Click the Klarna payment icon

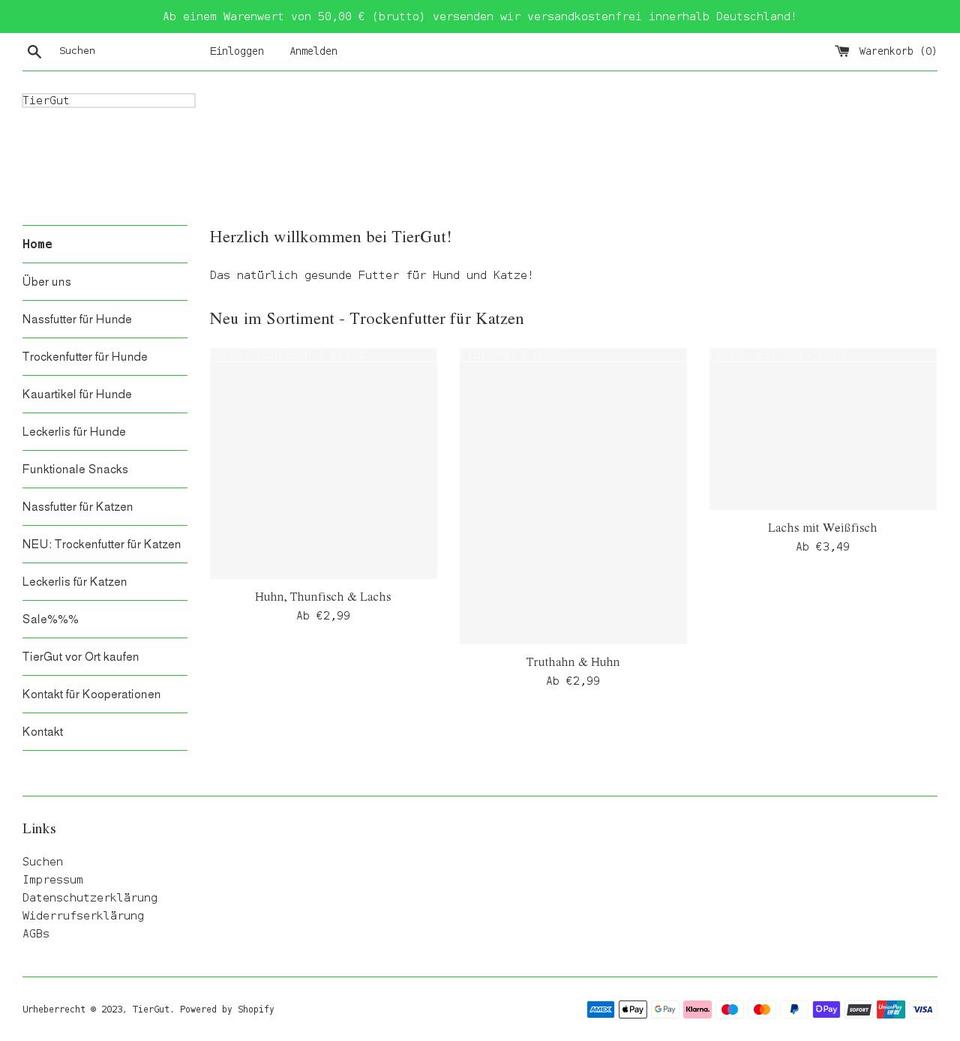[x=697, y=1009]
